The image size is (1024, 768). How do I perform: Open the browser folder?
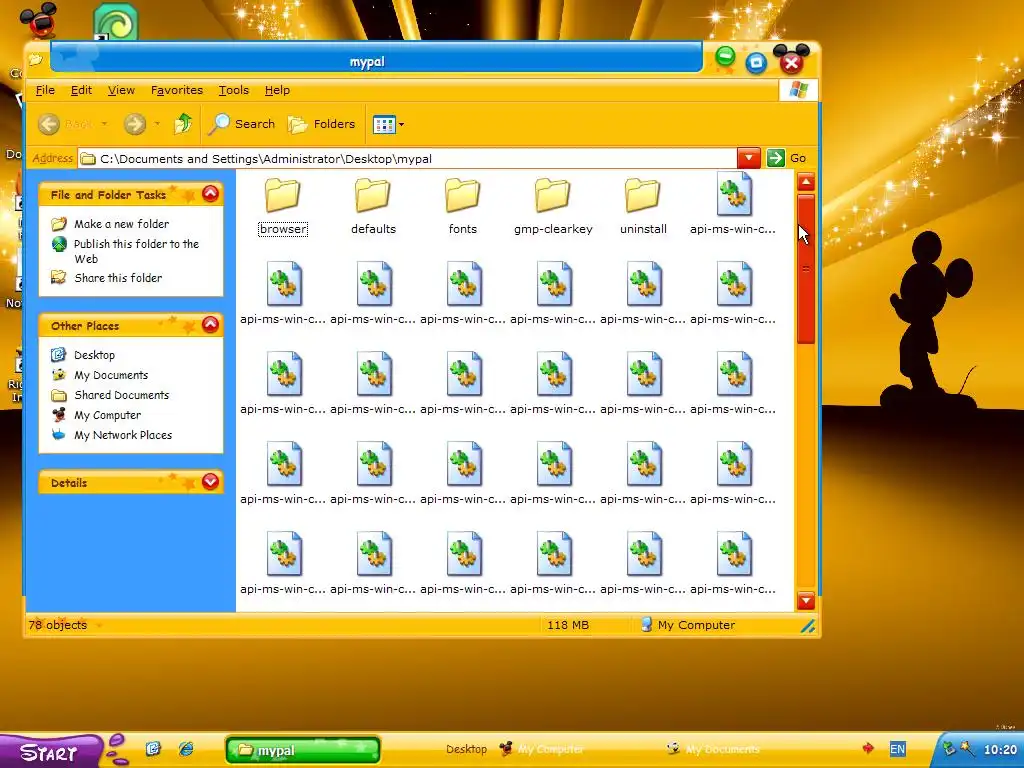coord(283,206)
